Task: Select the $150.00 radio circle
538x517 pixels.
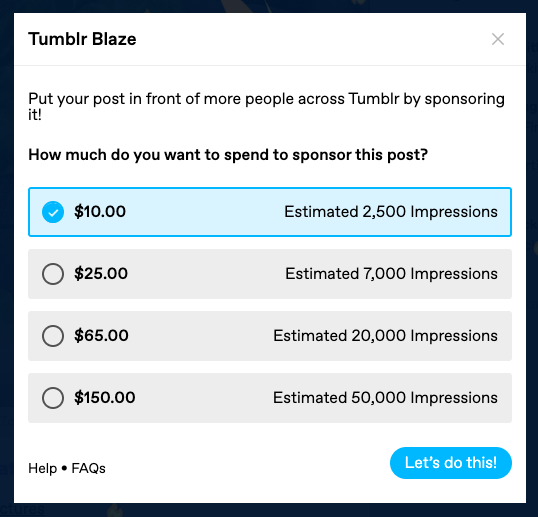Action: click(x=53, y=398)
